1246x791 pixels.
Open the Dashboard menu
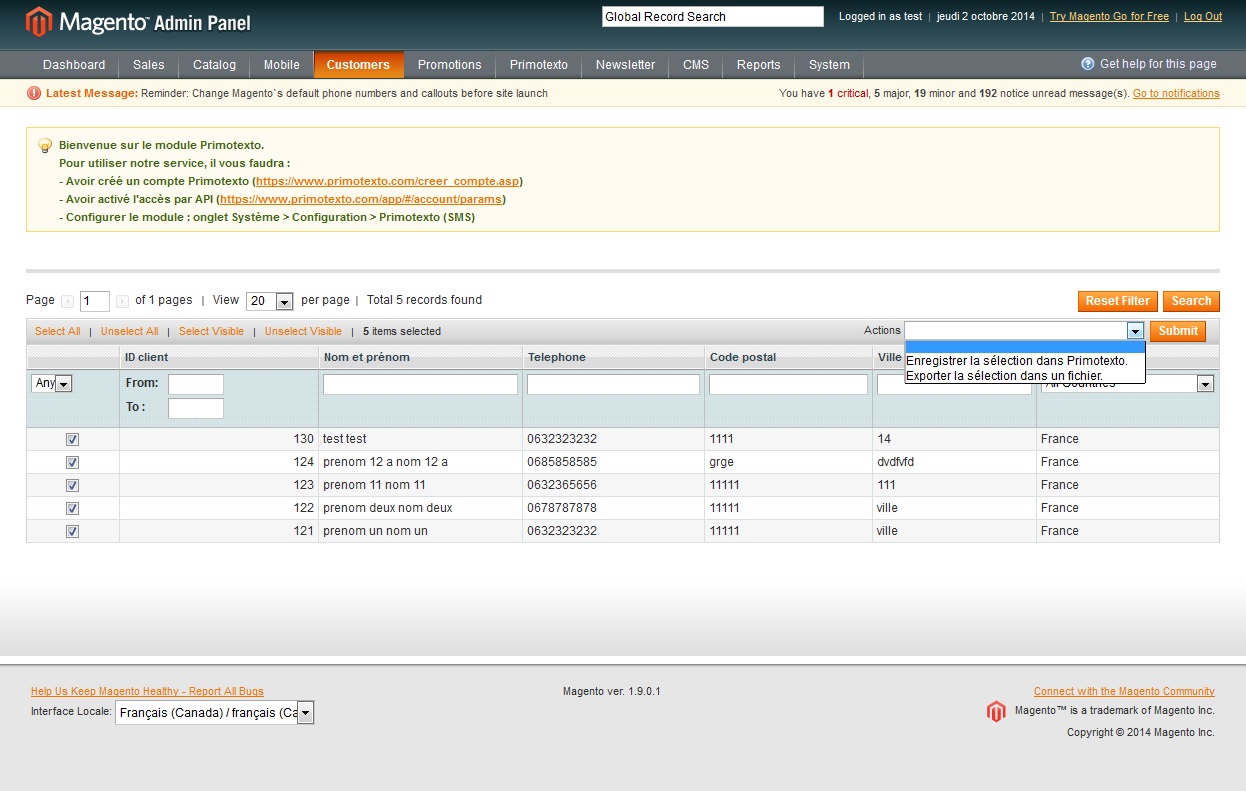click(74, 65)
